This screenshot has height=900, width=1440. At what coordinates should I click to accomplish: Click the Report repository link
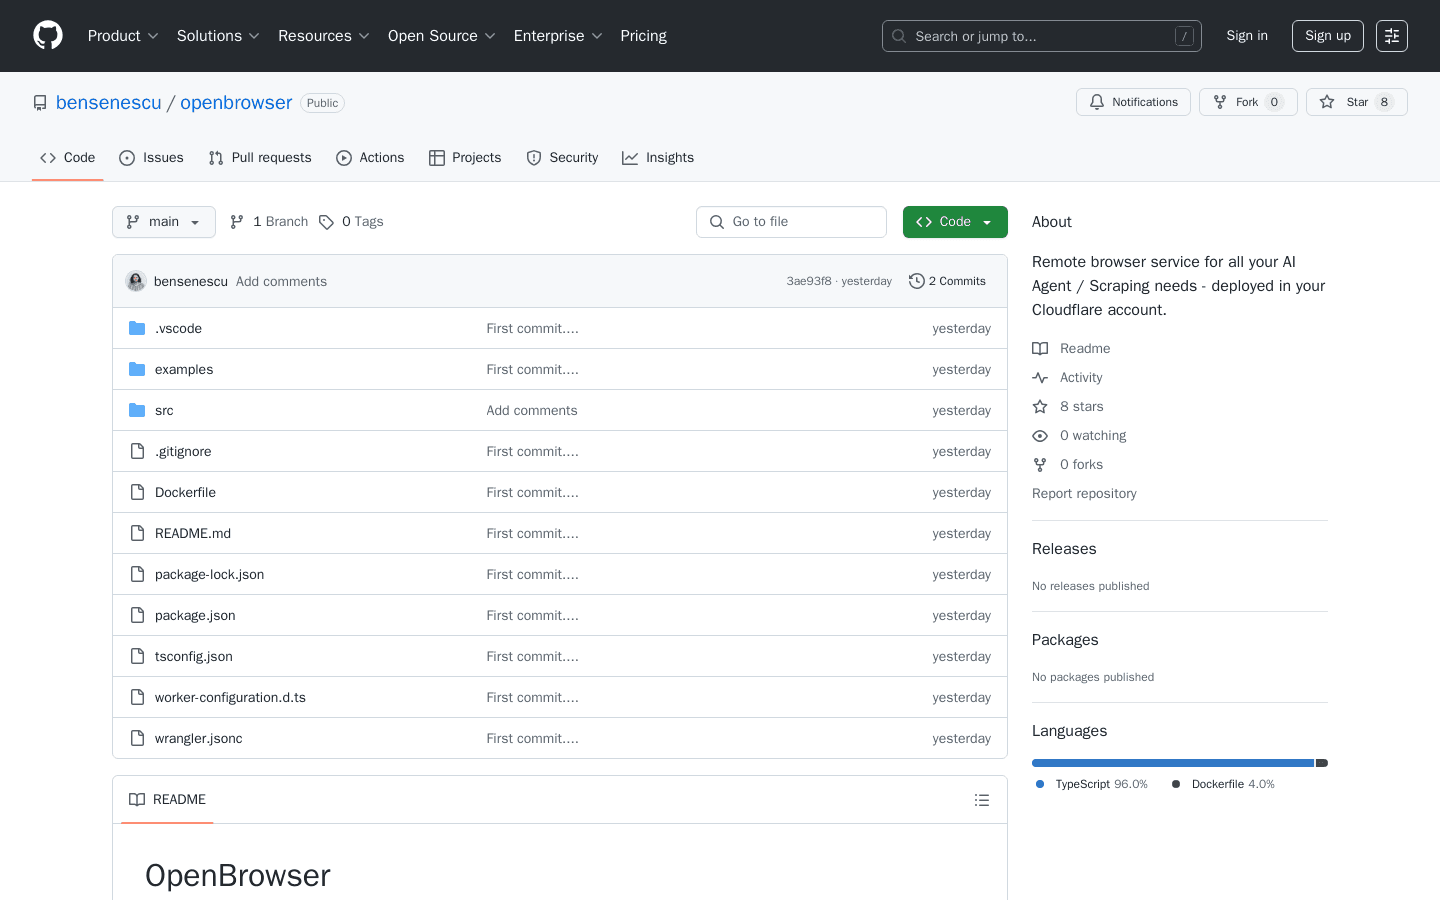[1084, 494]
